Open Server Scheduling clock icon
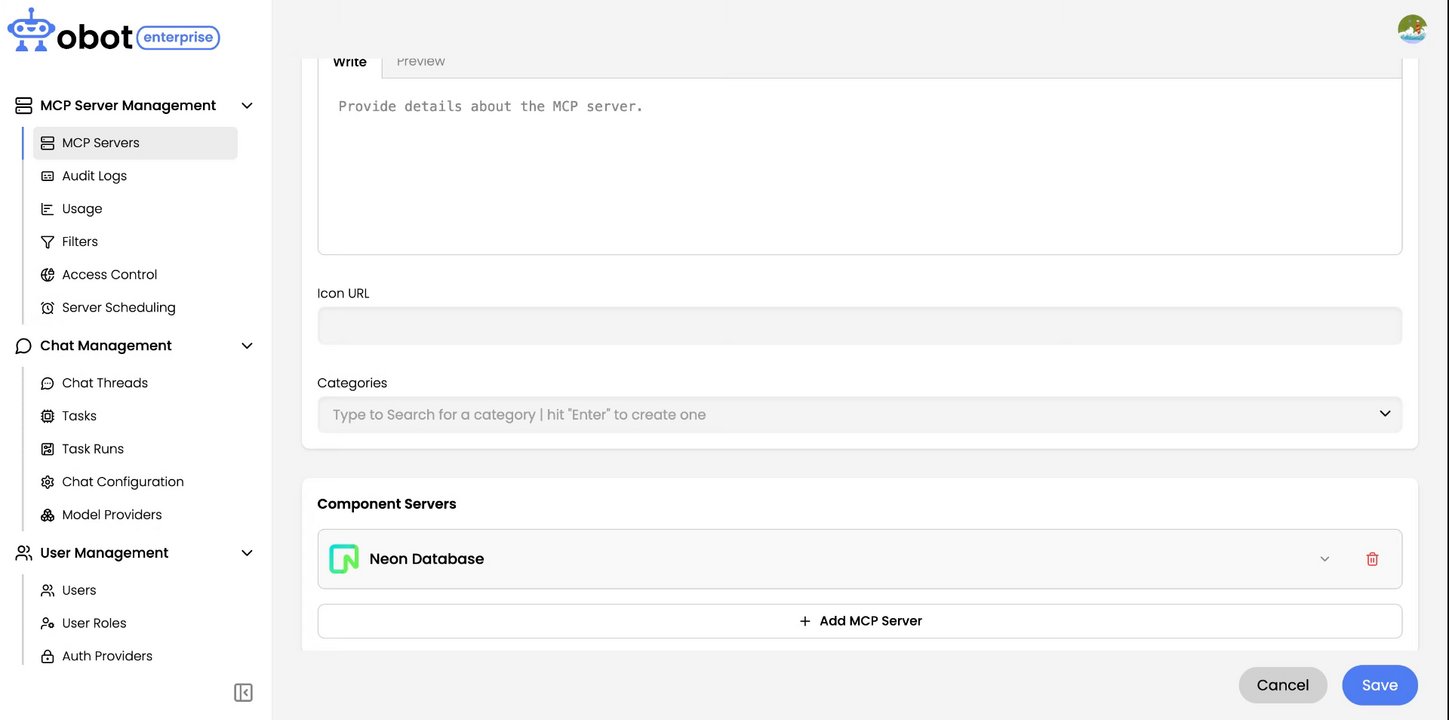Image resolution: width=1449 pixels, height=720 pixels. point(47,308)
